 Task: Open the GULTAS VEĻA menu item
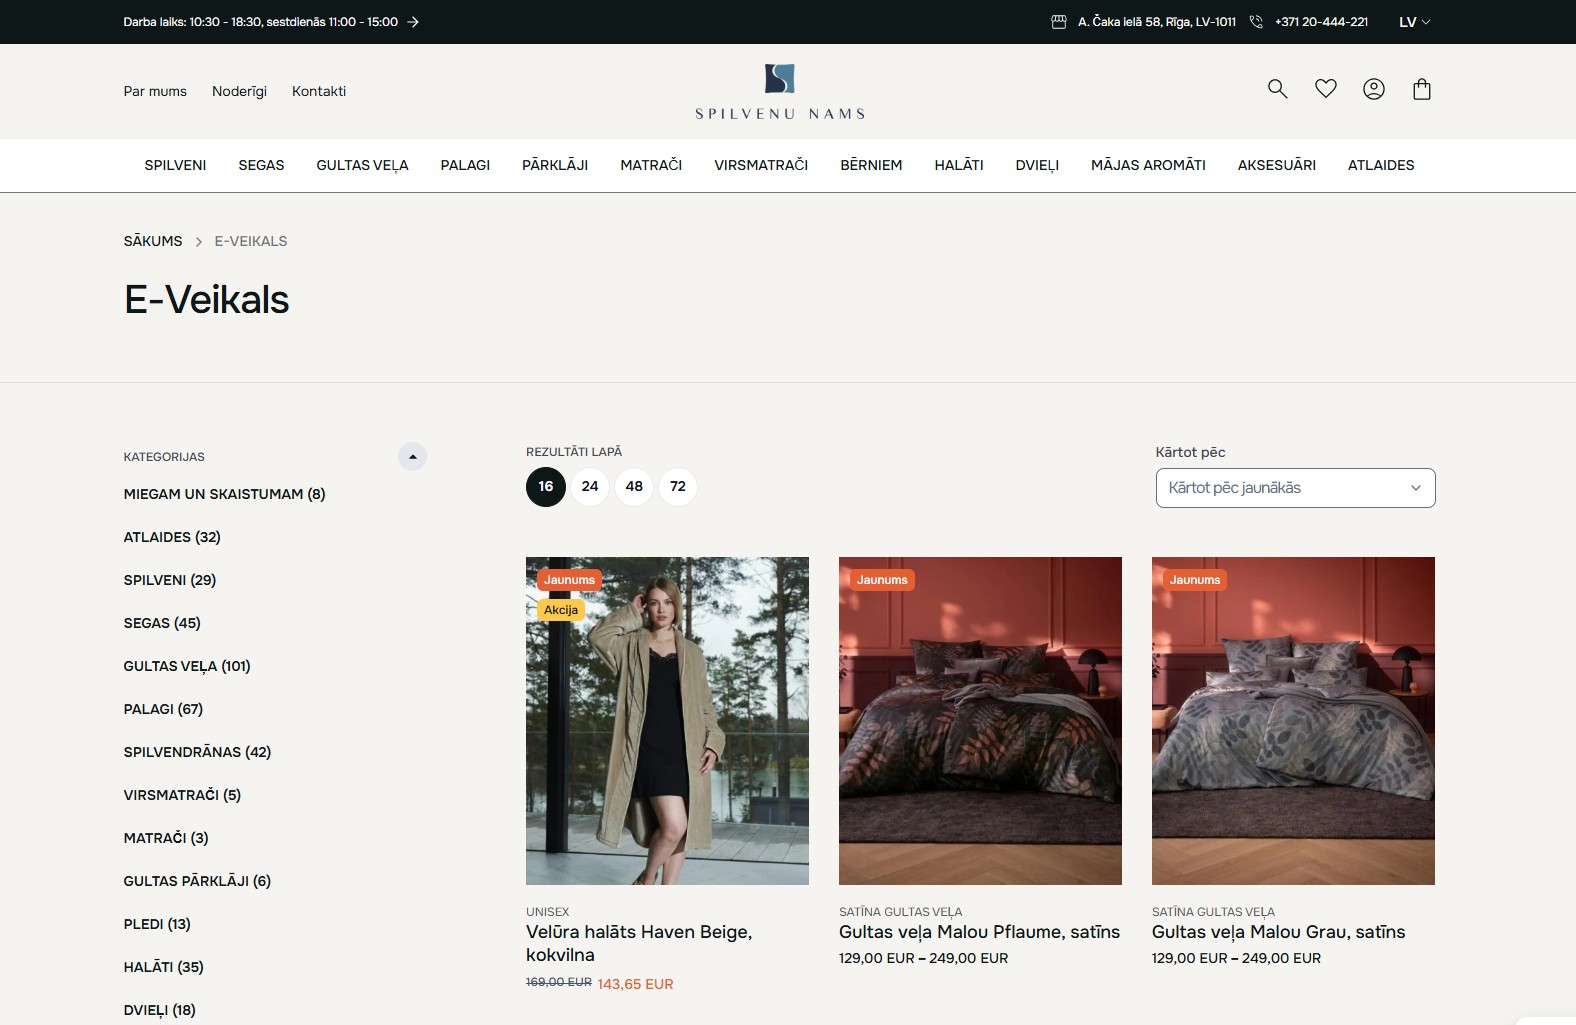click(362, 165)
